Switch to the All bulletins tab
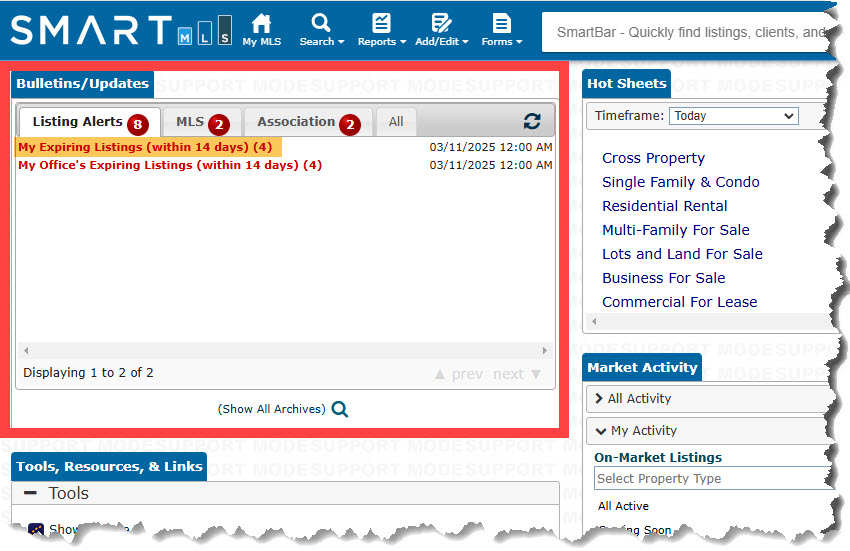850x551 pixels. point(396,122)
